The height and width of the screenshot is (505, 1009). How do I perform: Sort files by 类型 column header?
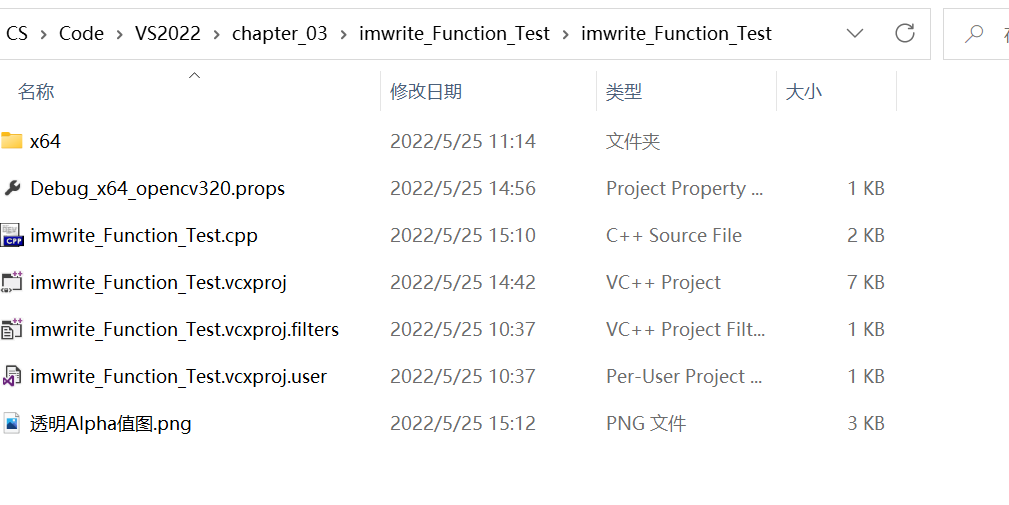[624, 92]
